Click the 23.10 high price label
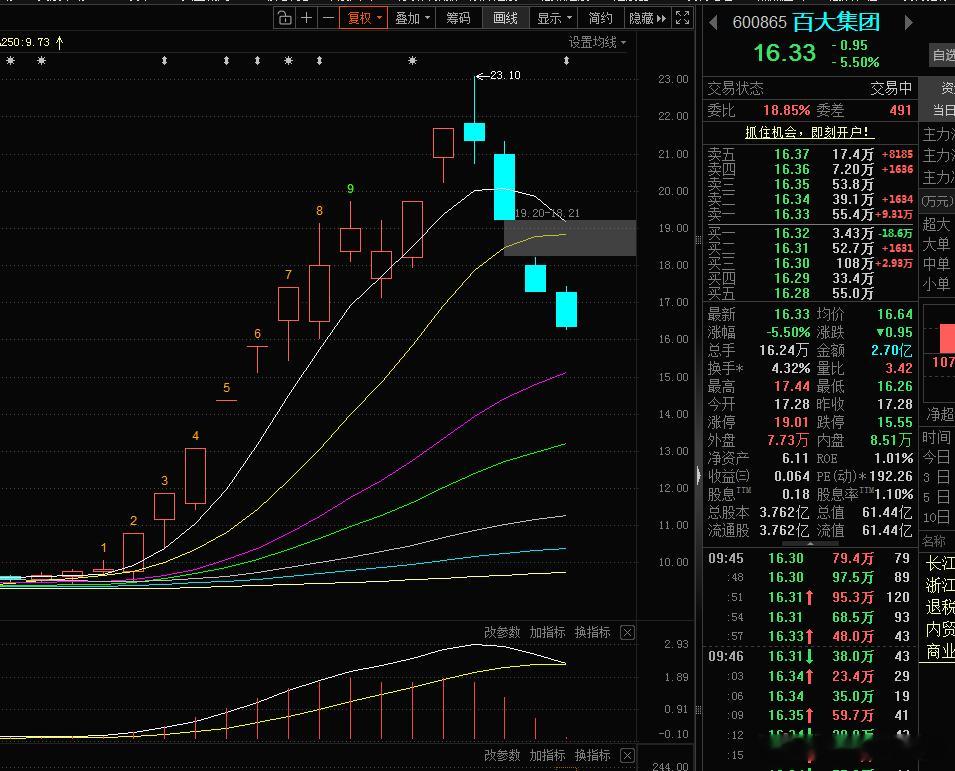 [505, 75]
